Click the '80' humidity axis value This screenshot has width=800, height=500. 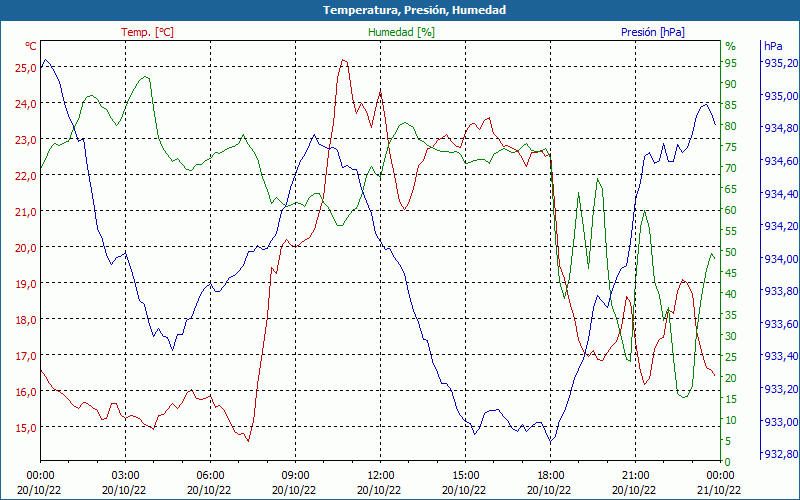coord(731,126)
